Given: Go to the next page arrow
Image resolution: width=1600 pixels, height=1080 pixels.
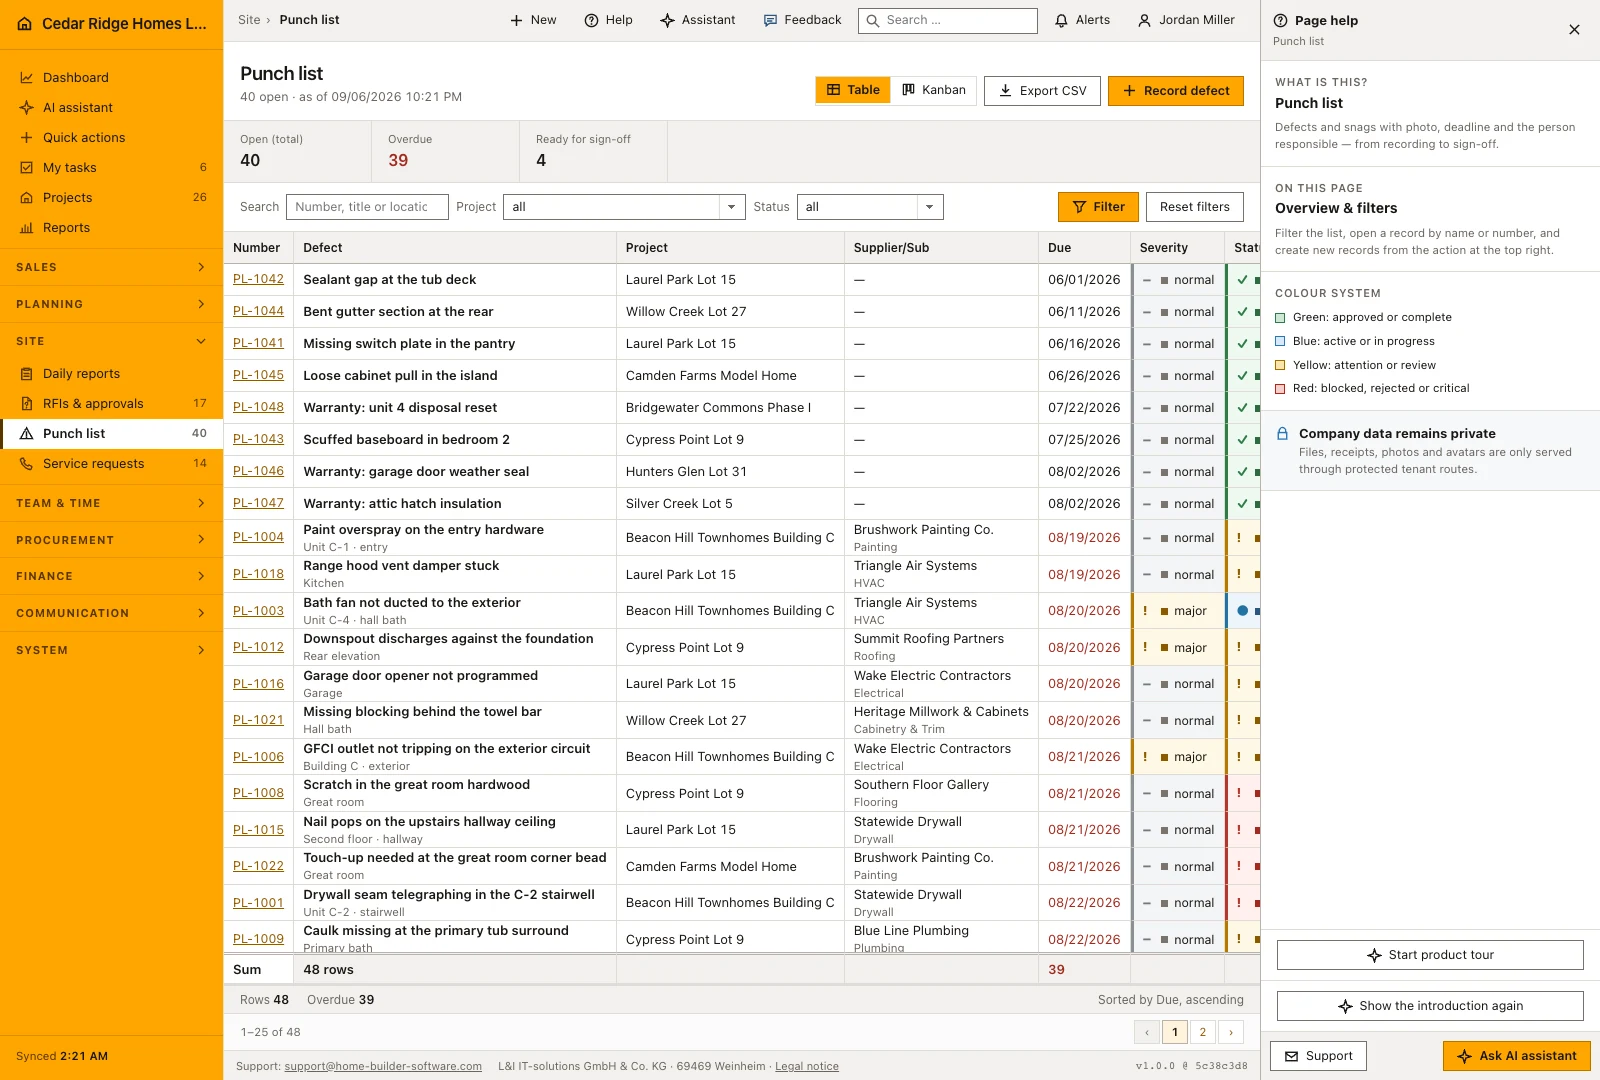Looking at the screenshot, I should 1231,1032.
